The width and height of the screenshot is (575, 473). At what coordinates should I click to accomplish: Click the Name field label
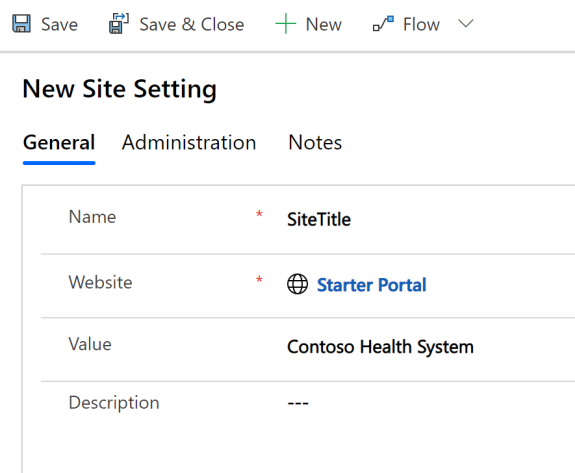pyautogui.click(x=92, y=217)
